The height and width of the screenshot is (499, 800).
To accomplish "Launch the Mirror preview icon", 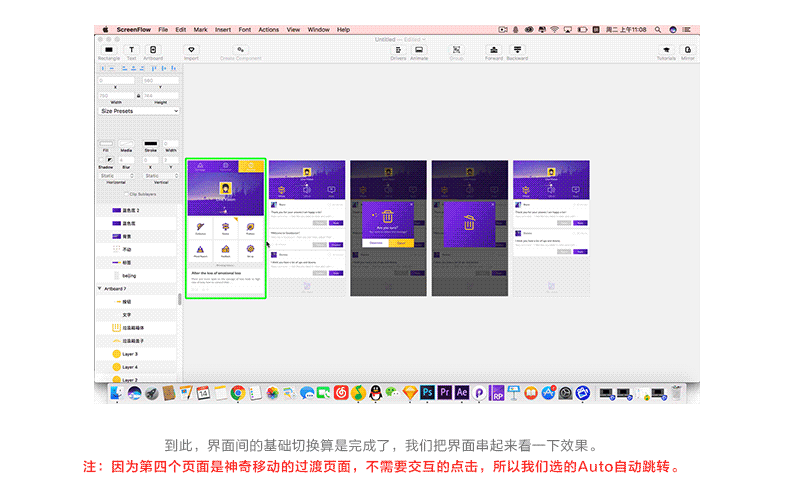I will [688, 49].
